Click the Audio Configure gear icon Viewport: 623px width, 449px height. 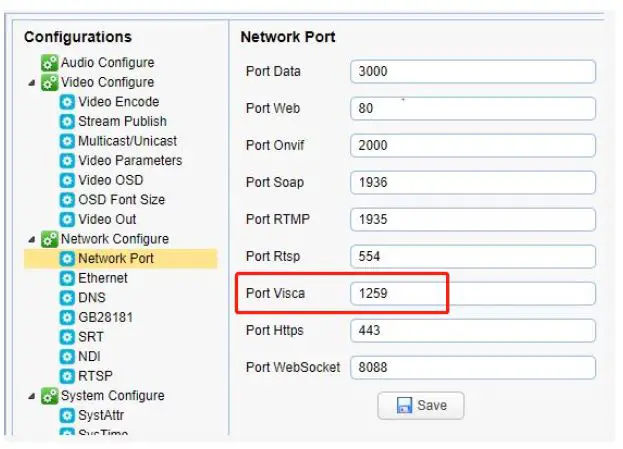[x=49, y=63]
